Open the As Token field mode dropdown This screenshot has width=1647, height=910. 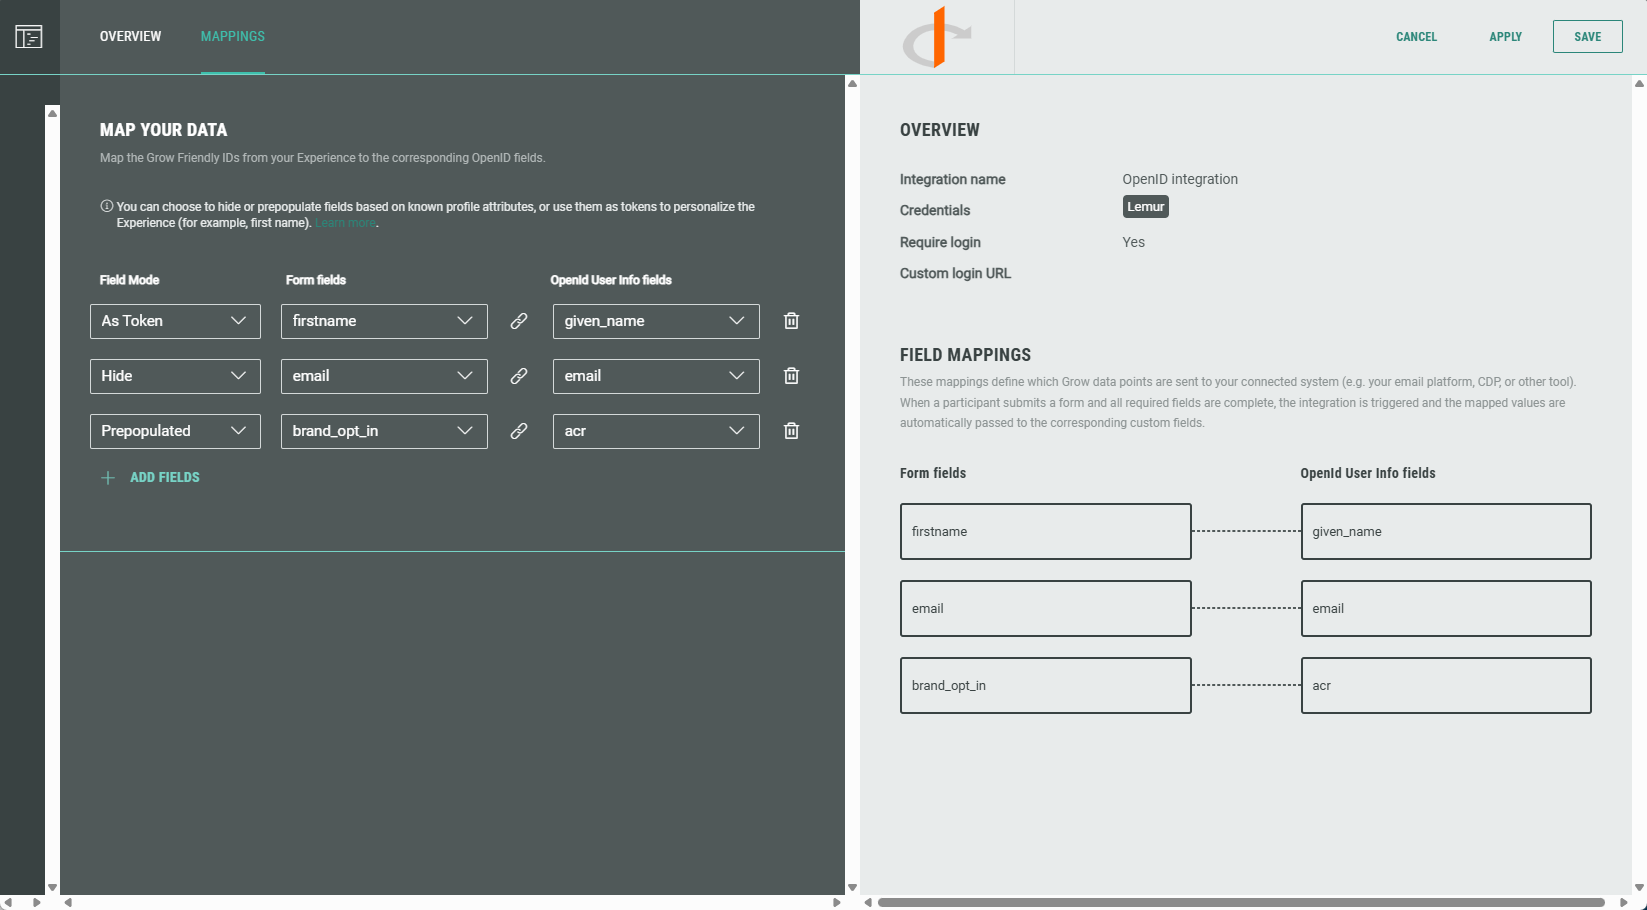tap(175, 321)
